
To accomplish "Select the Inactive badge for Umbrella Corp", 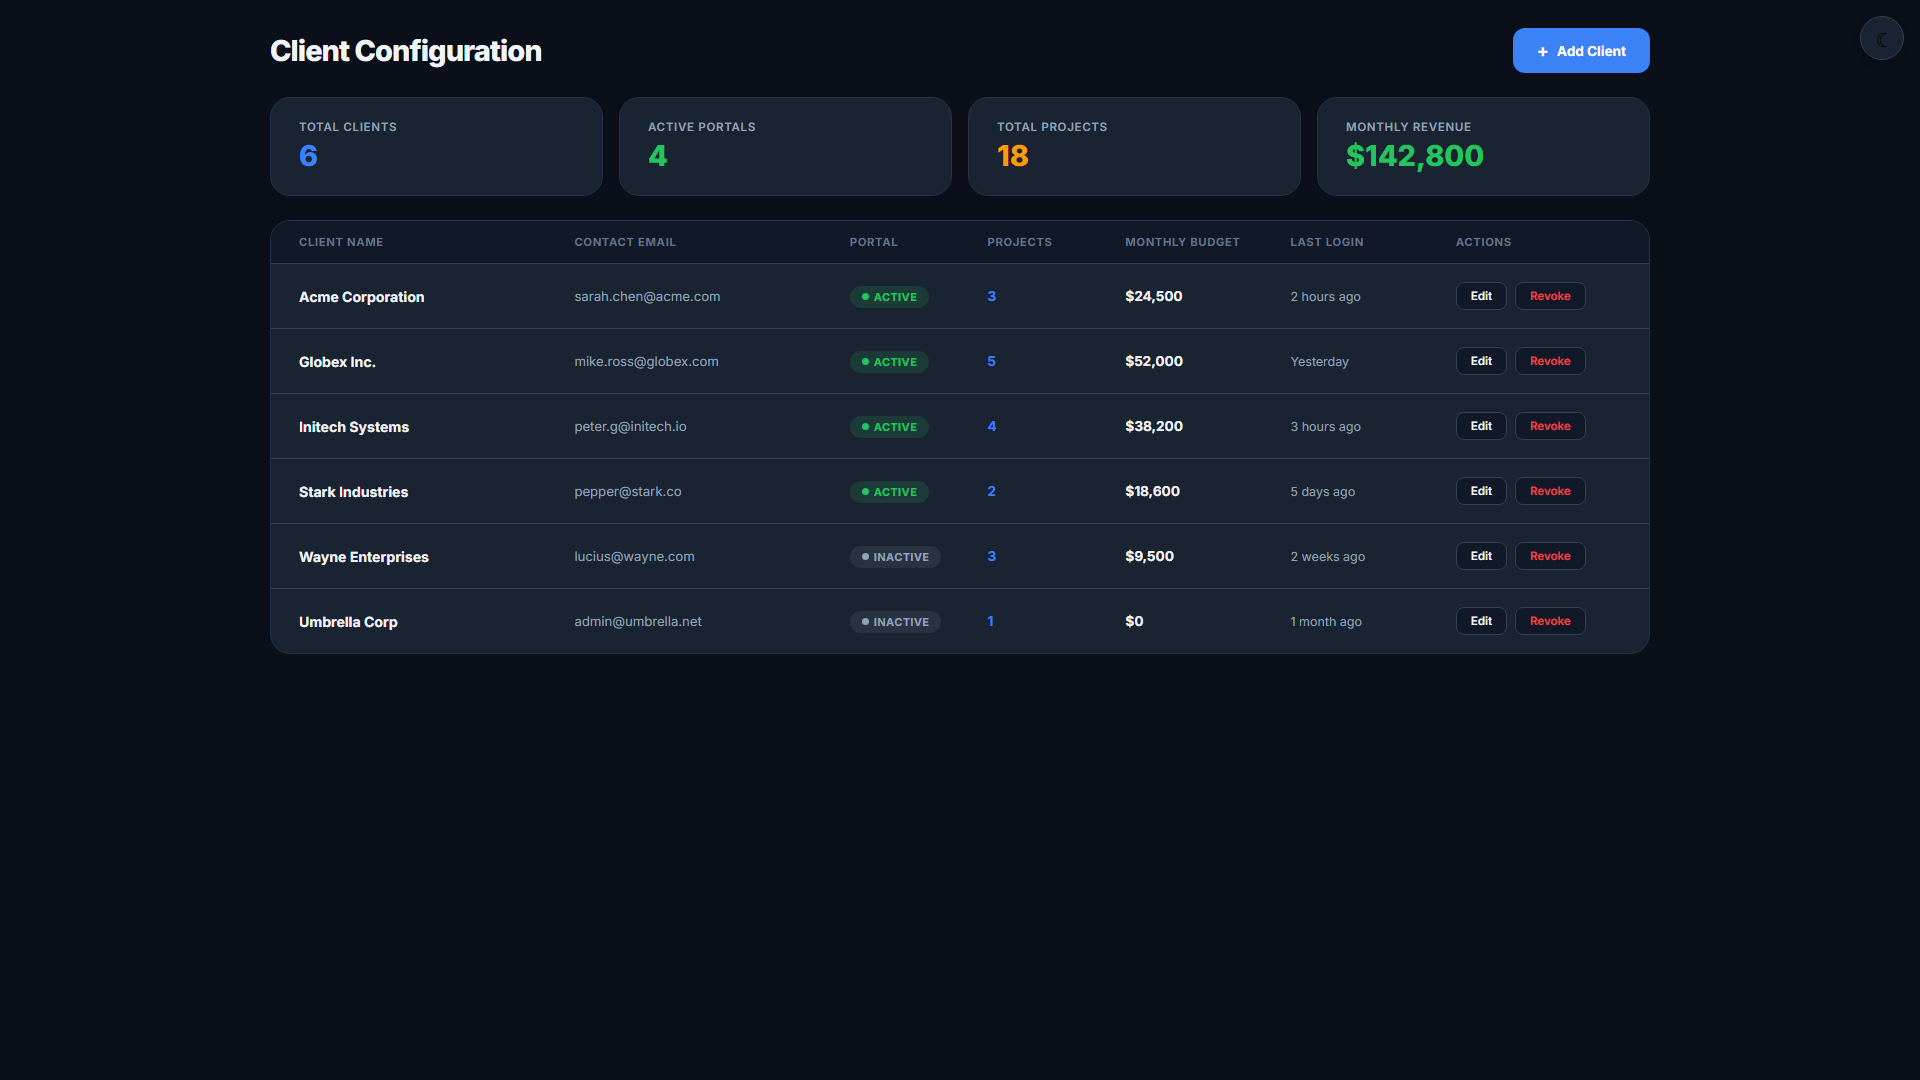I will point(895,622).
